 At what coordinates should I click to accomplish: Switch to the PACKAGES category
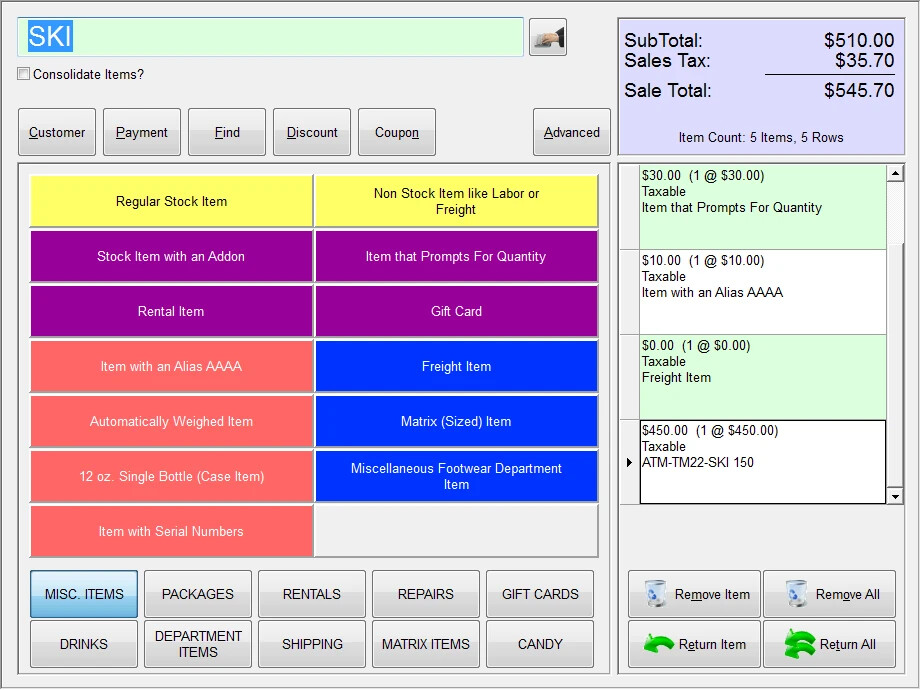click(198, 594)
